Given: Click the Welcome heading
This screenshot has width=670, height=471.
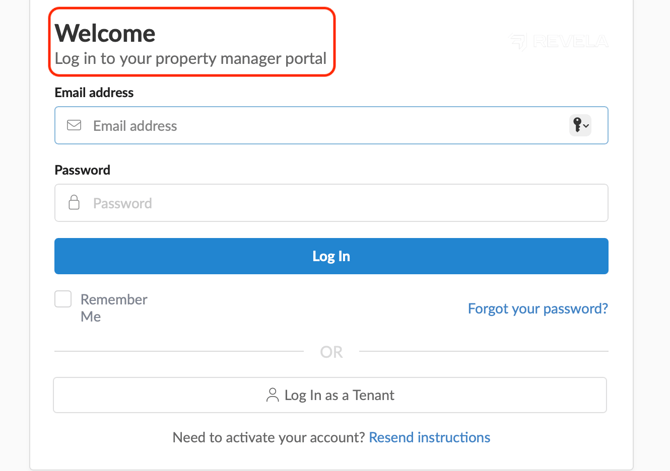Looking at the screenshot, I should coord(105,33).
